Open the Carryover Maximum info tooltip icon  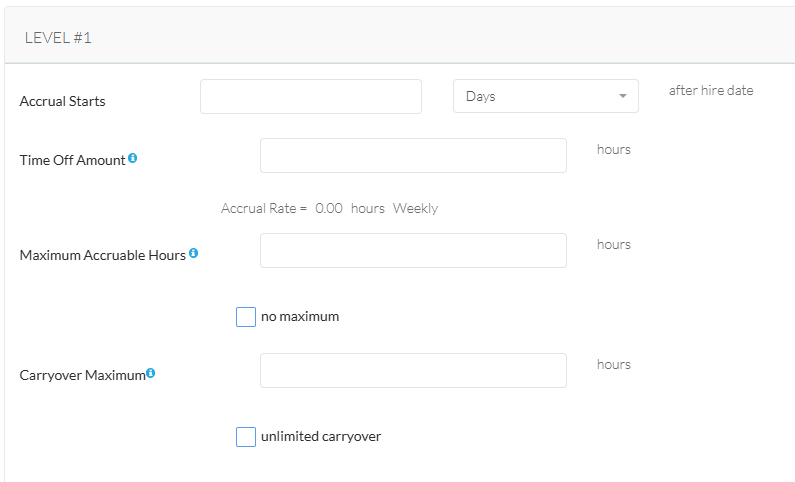(151, 373)
